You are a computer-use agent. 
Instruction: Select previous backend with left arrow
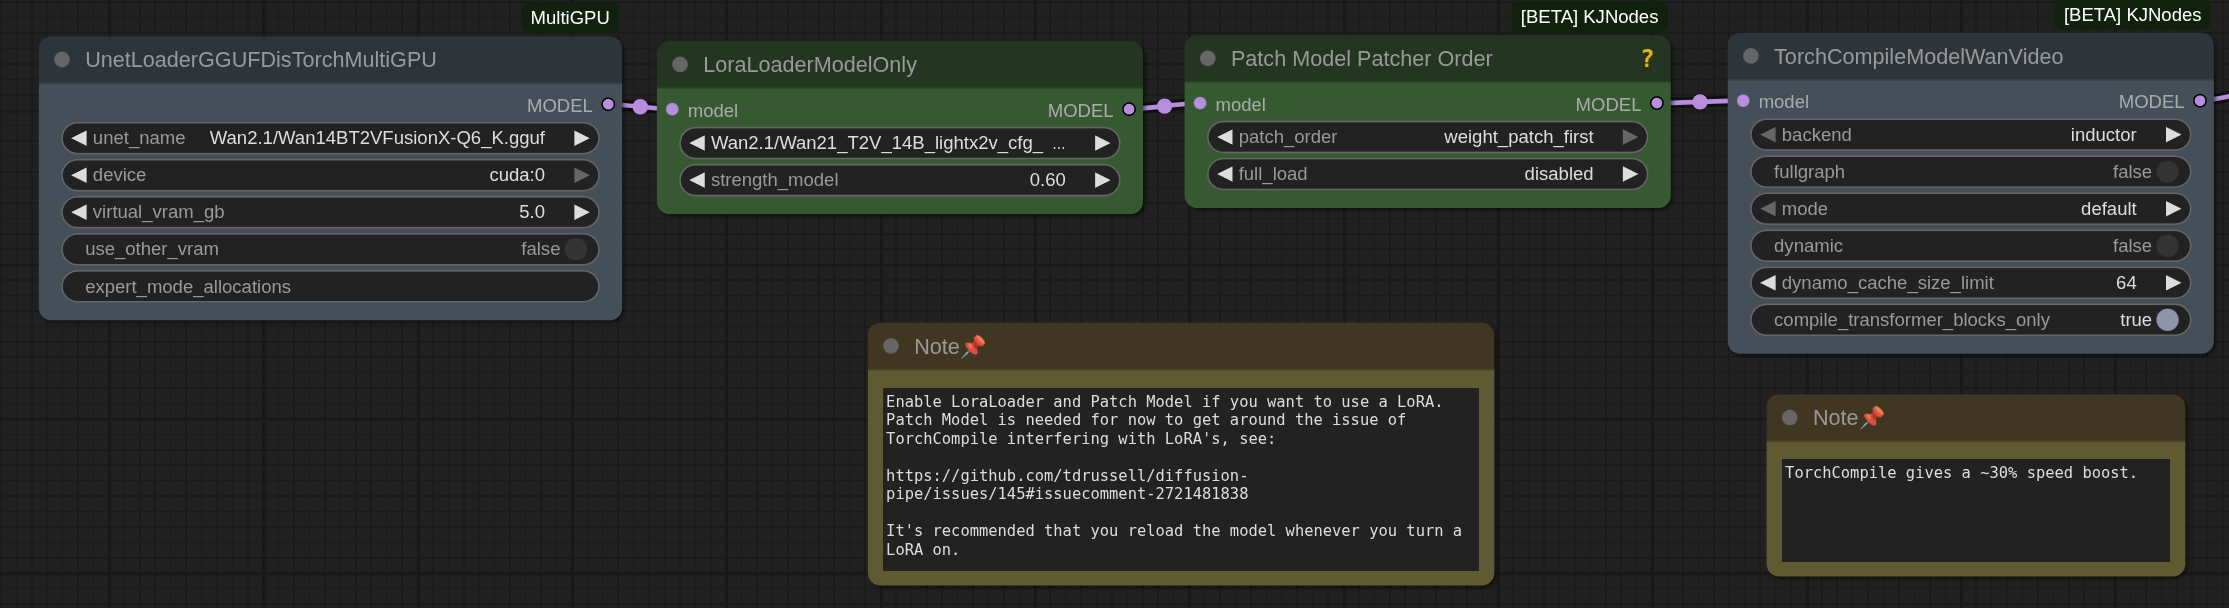[1768, 135]
